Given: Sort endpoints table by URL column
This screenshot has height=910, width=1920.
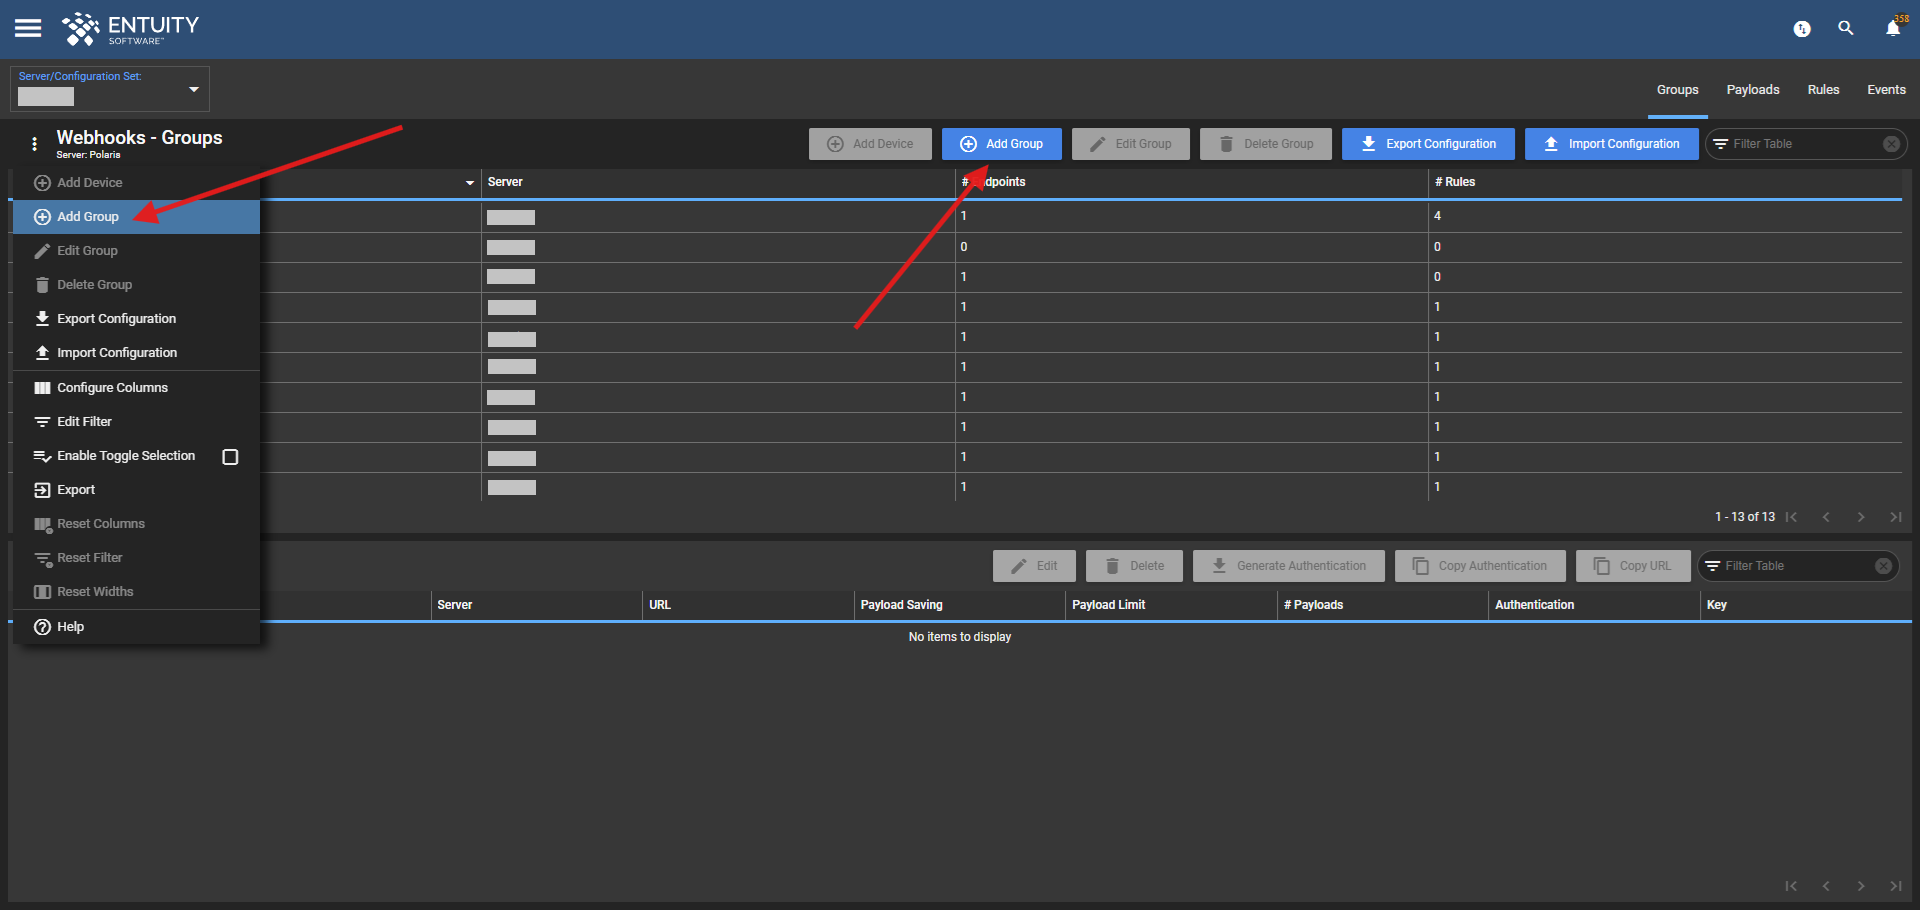Looking at the screenshot, I should 660,605.
